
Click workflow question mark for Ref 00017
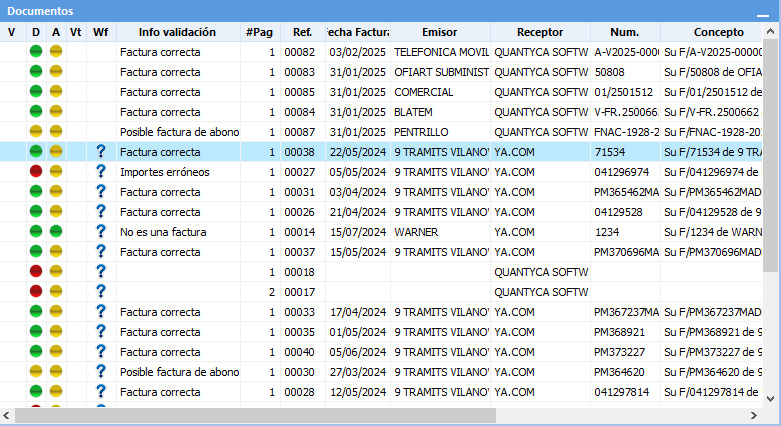coord(101,291)
